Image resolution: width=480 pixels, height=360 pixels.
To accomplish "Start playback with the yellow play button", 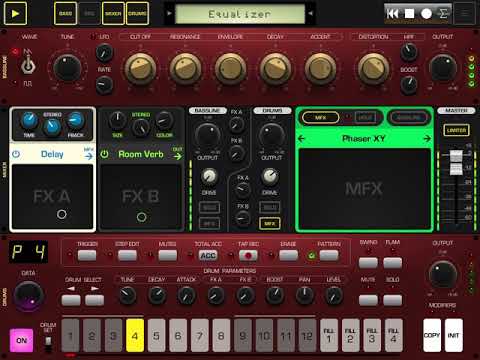I will 15,13.
